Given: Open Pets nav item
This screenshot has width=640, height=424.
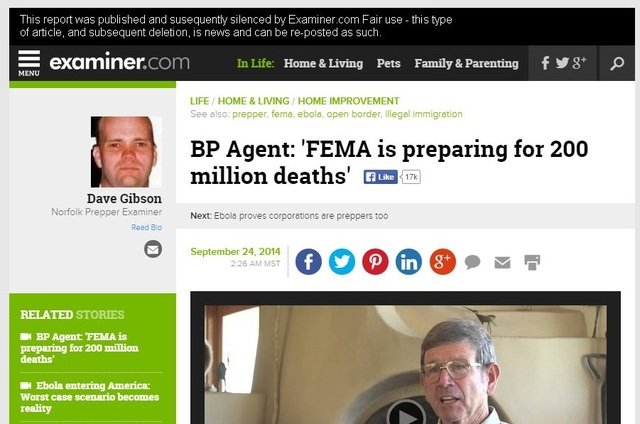Looking at the screenshot, I should click(389, 63).
